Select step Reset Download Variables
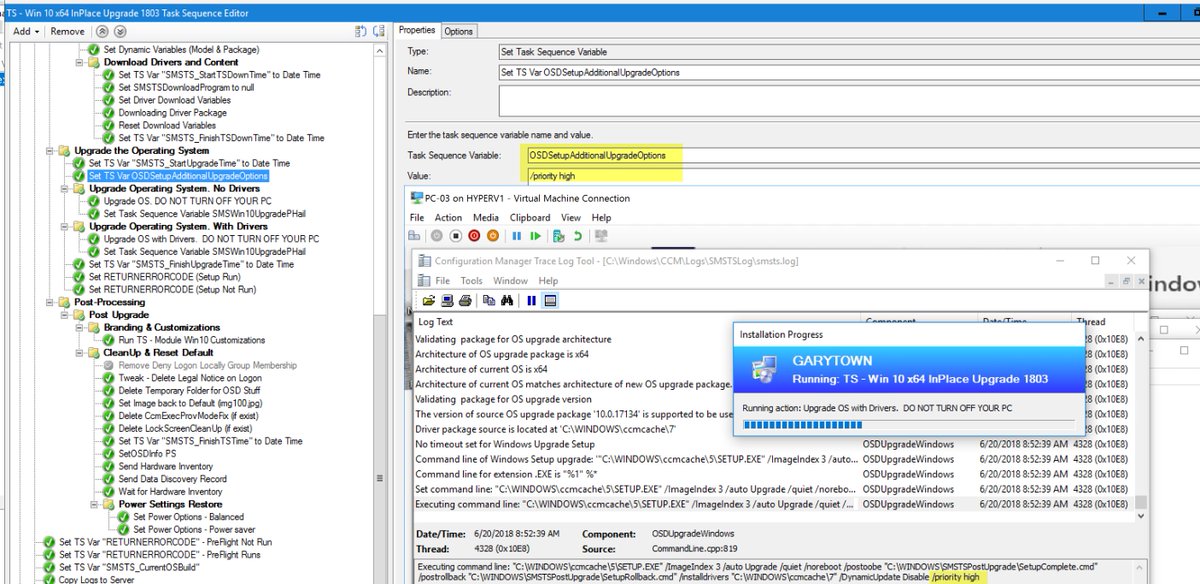 click(x=166, y=126)
